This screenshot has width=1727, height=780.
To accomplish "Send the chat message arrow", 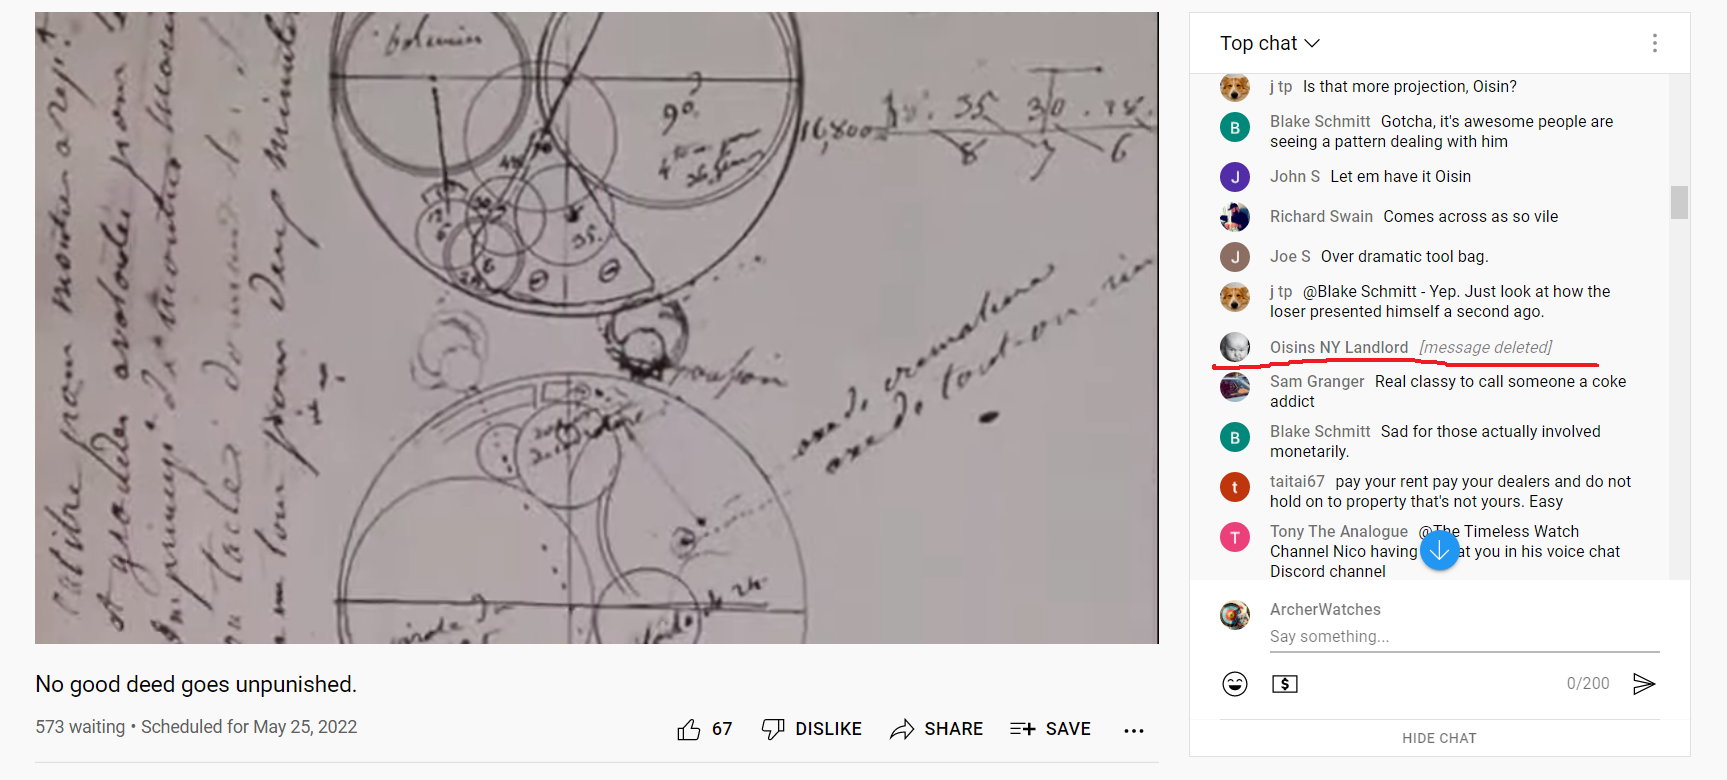I will [1643, 684].
